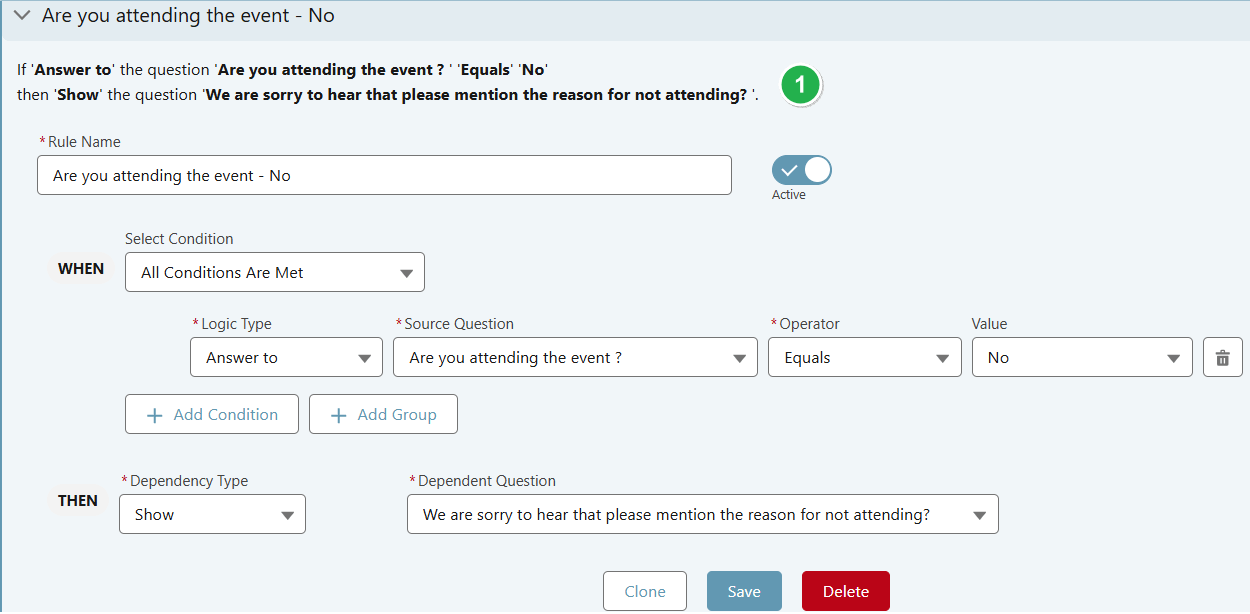Image resolution: width=1250 pixels, height=614 pixels.
Task: Click the Clone button
Action: (x=645, y=591)
